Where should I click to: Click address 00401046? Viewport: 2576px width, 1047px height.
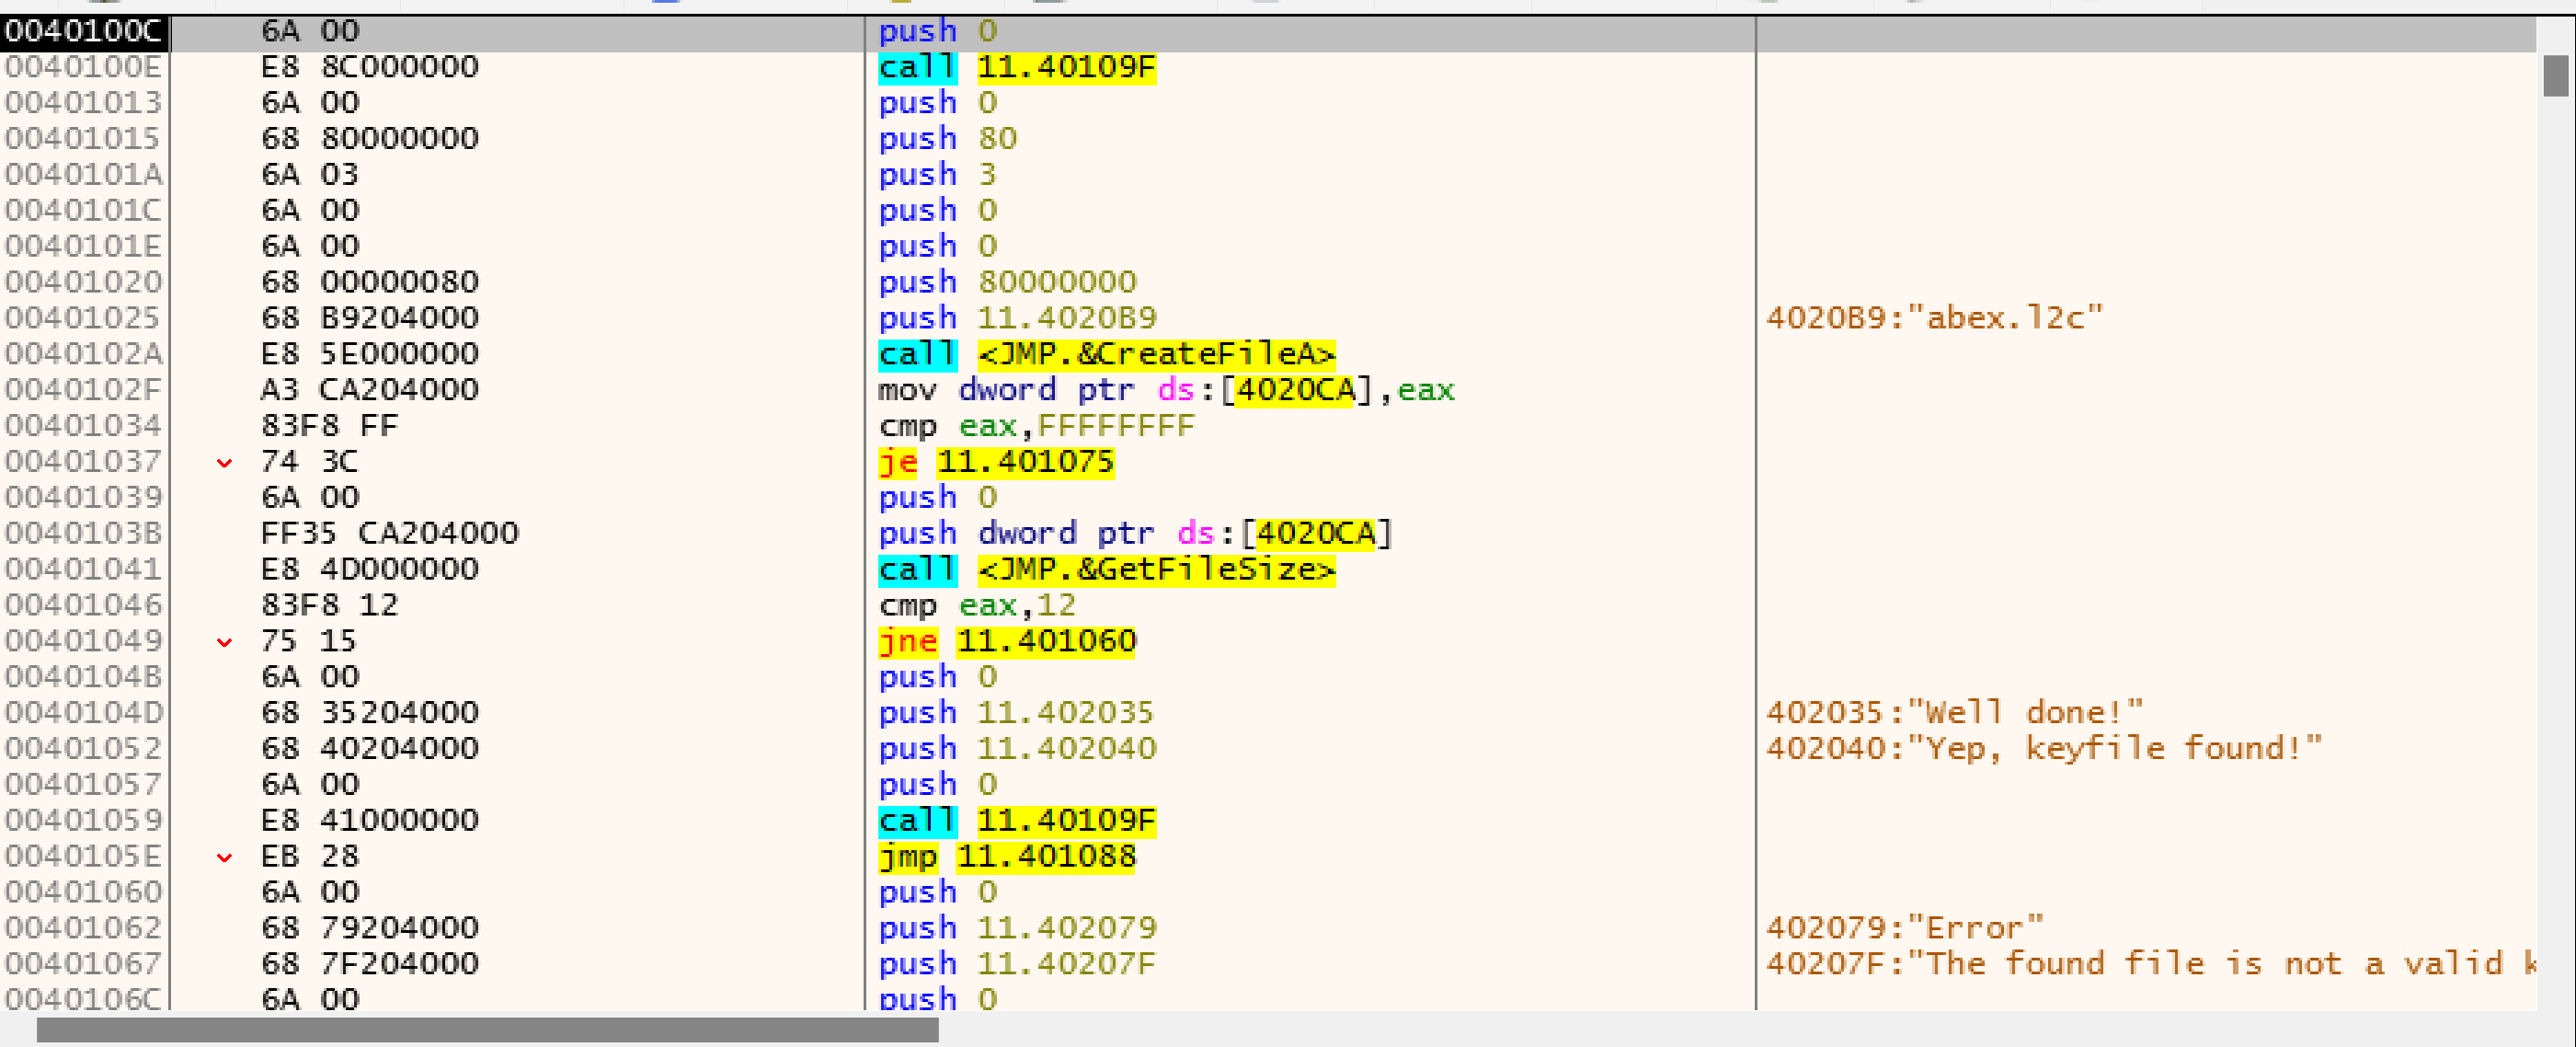tap(83, 605)
